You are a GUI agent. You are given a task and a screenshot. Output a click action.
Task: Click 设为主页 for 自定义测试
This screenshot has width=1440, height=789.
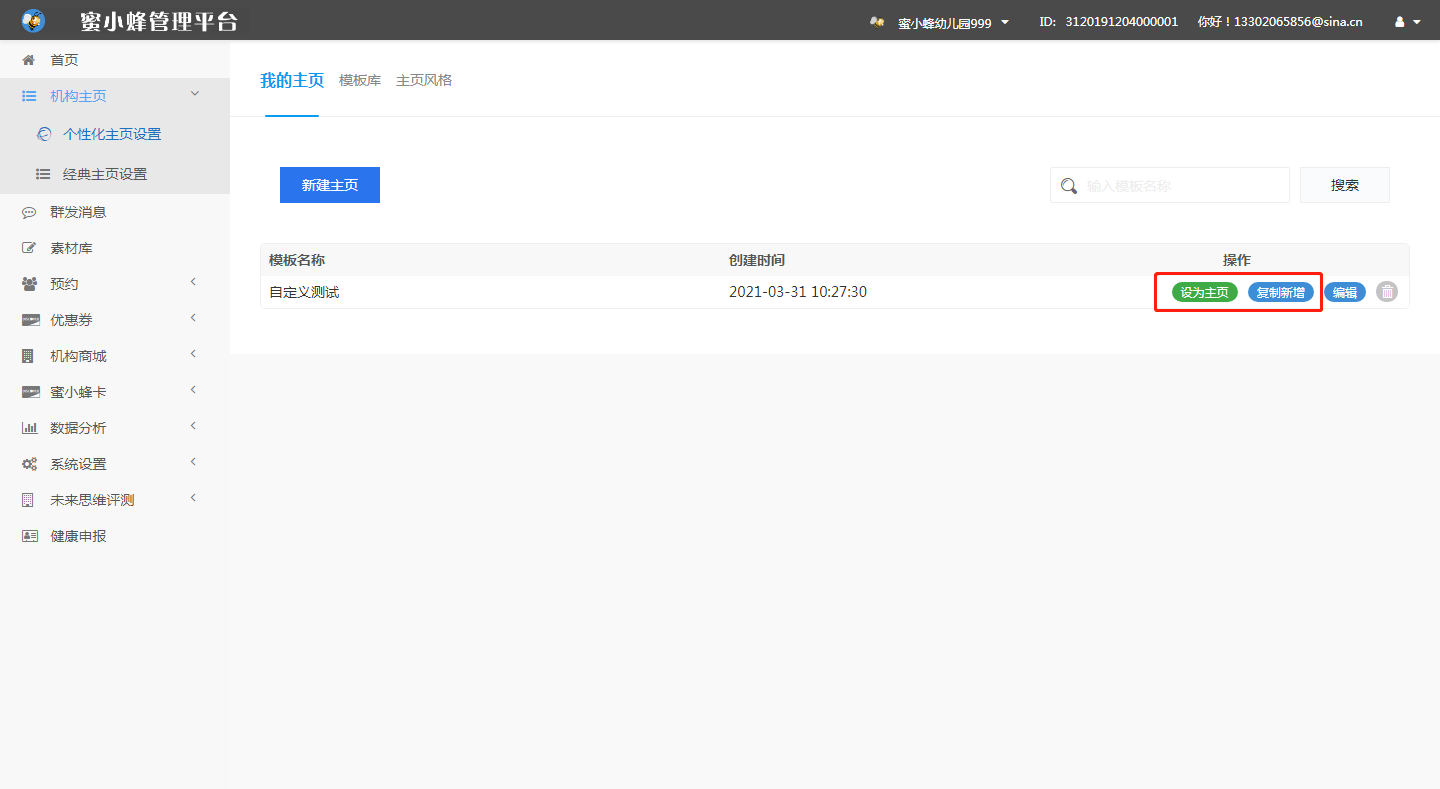1205,292
